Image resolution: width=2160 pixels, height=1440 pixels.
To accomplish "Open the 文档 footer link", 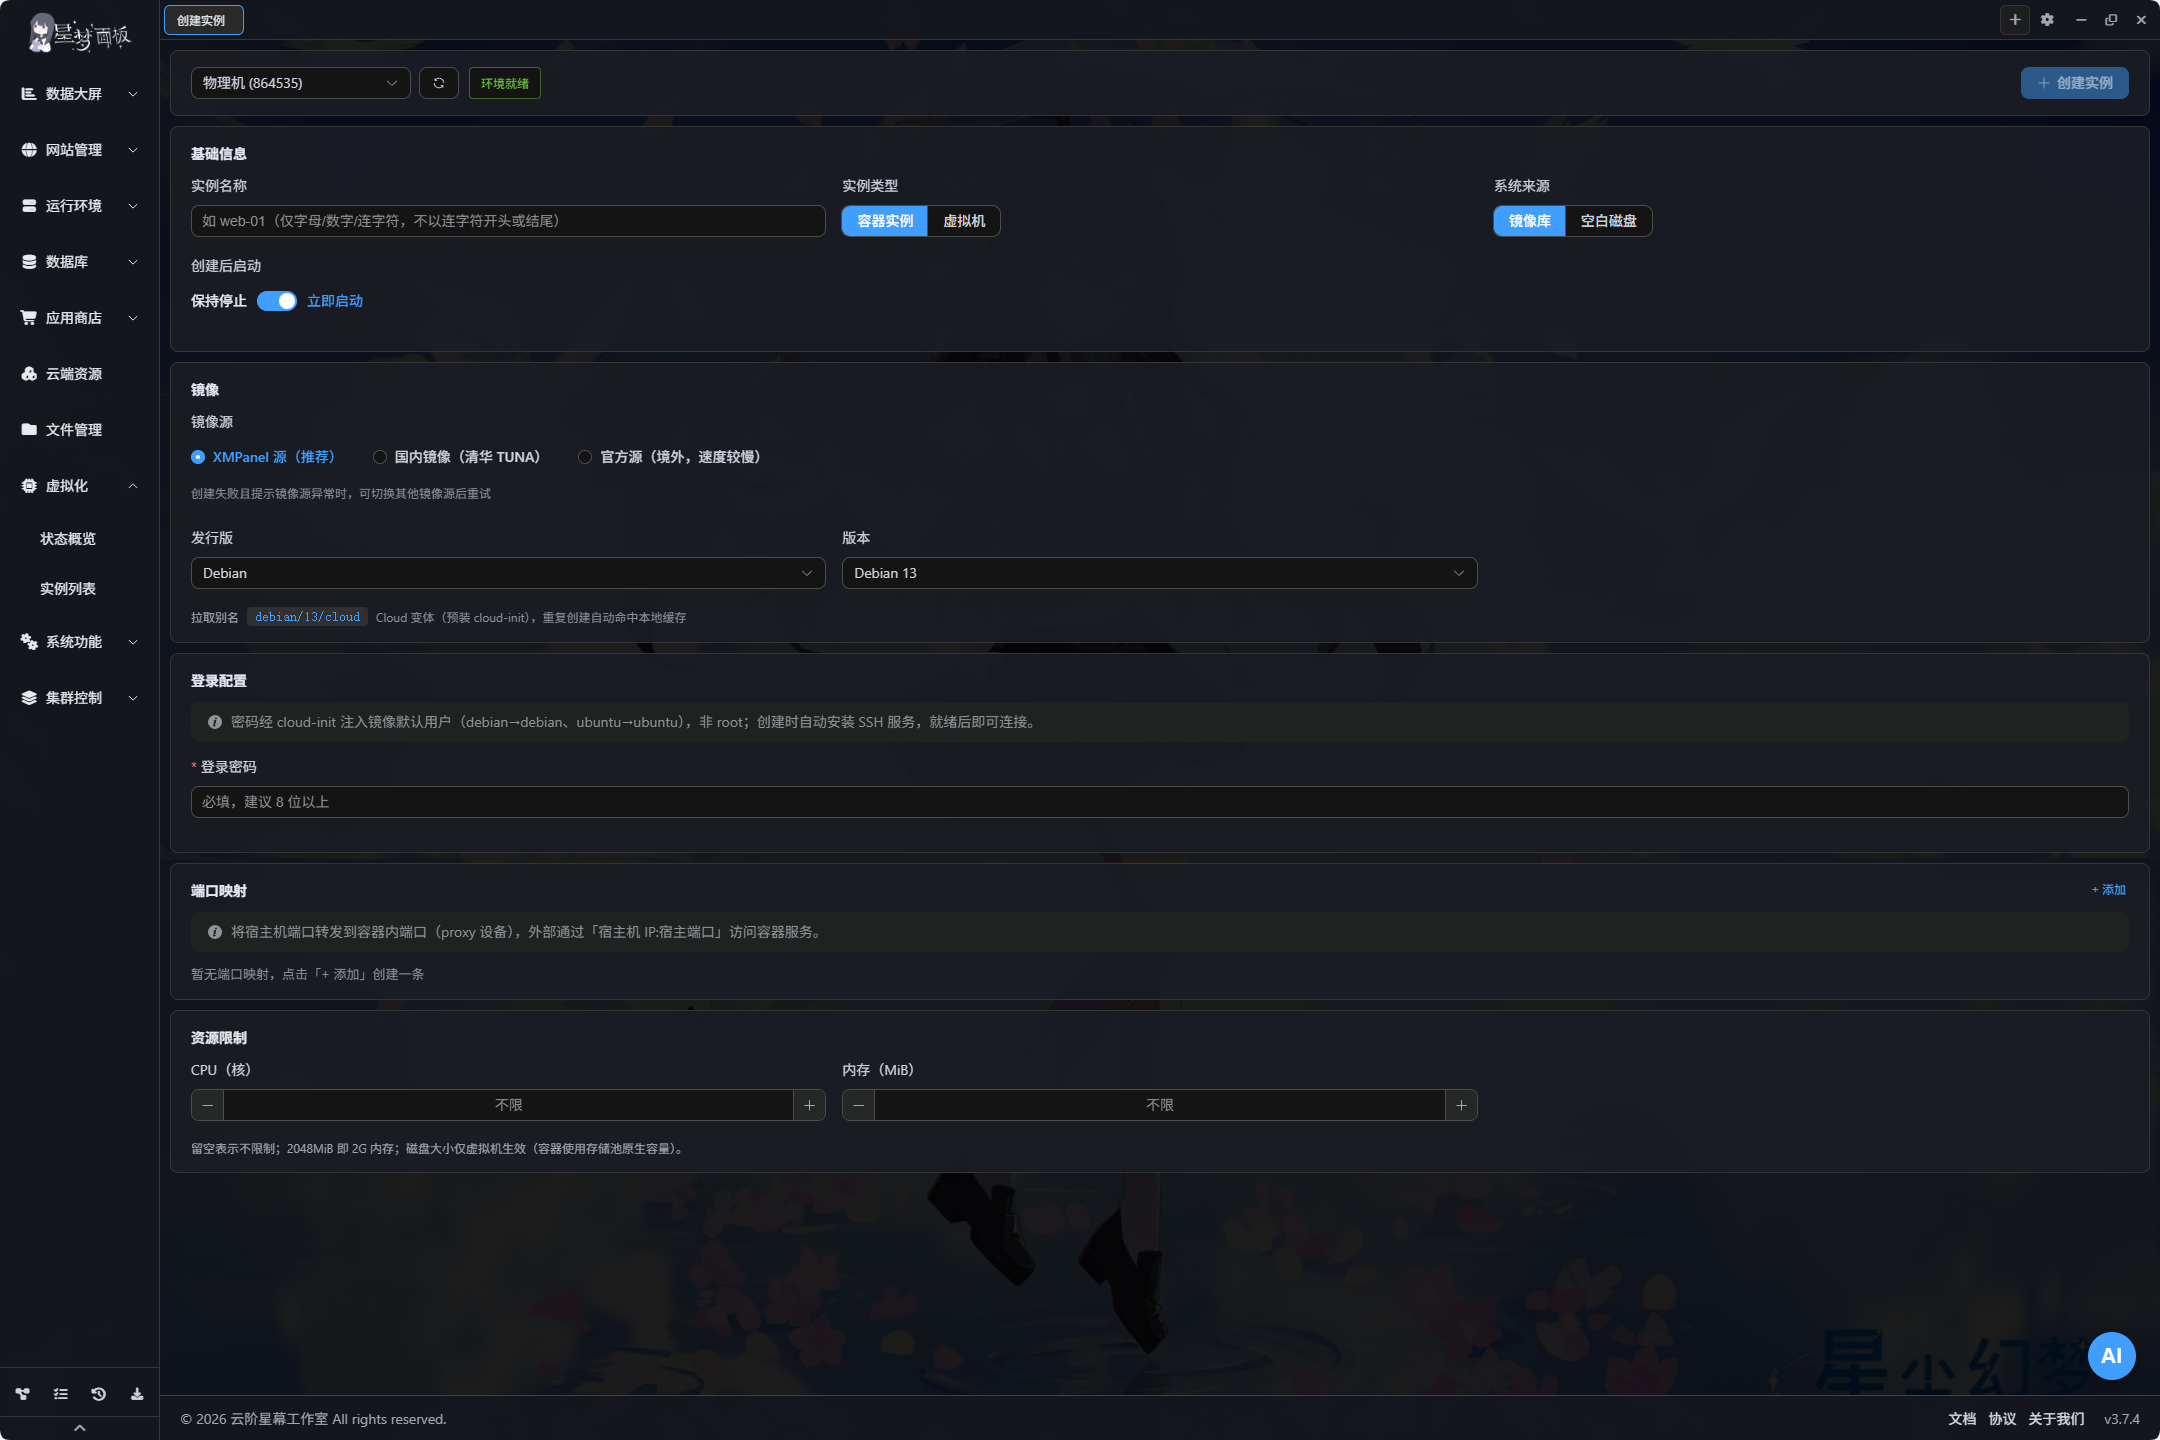I will coord(1962,1419).
